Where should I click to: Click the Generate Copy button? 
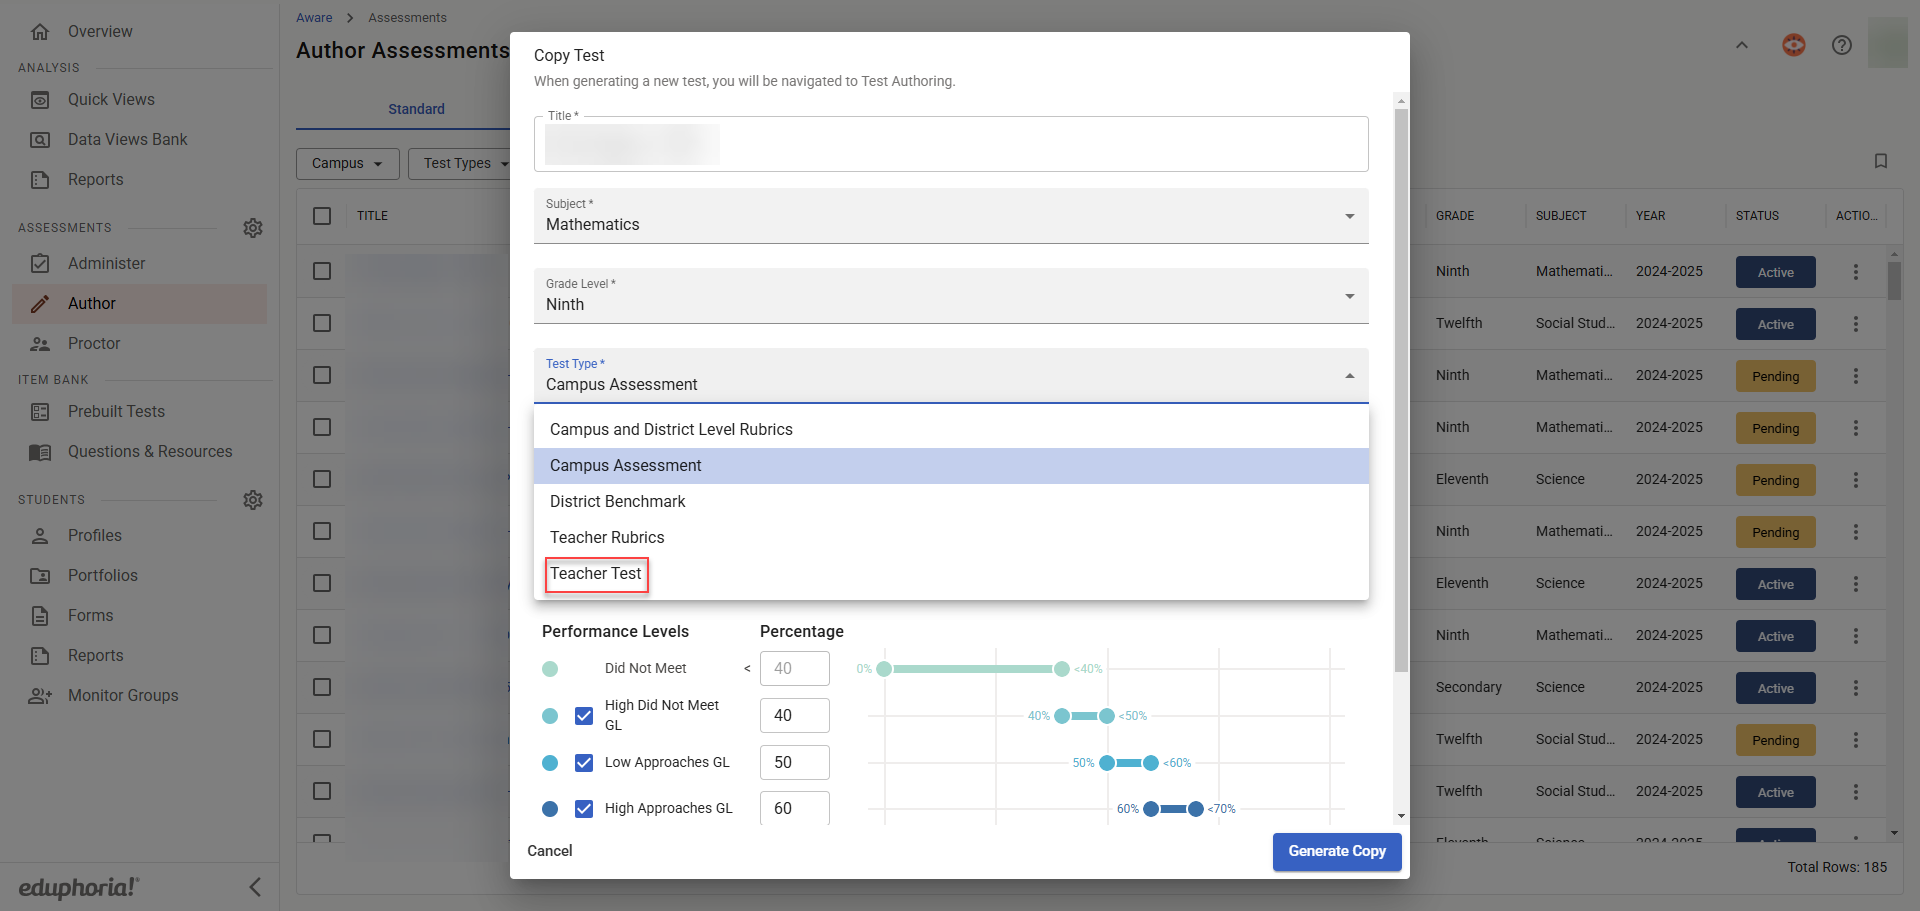click(x=1336, y=852)
